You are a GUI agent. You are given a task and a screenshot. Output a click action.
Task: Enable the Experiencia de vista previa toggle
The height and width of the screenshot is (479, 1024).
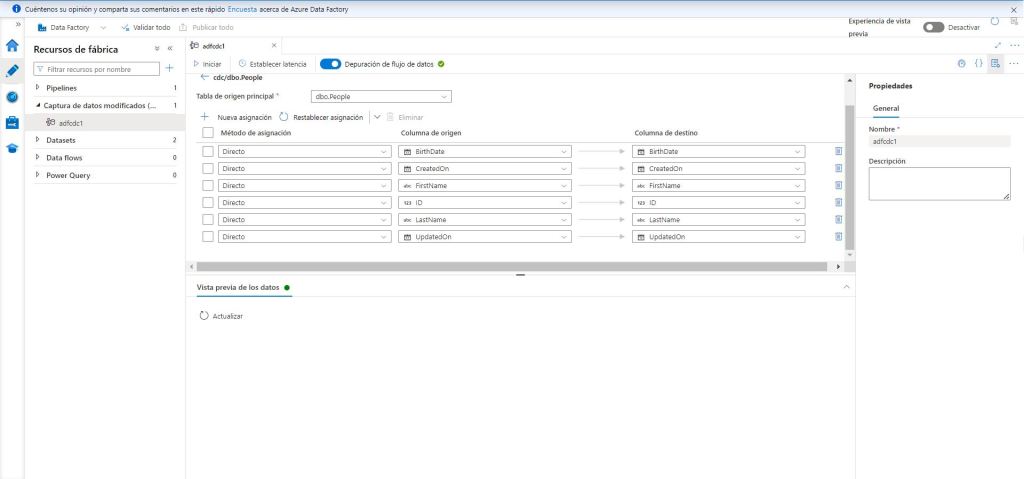click(x=933, y=27)
